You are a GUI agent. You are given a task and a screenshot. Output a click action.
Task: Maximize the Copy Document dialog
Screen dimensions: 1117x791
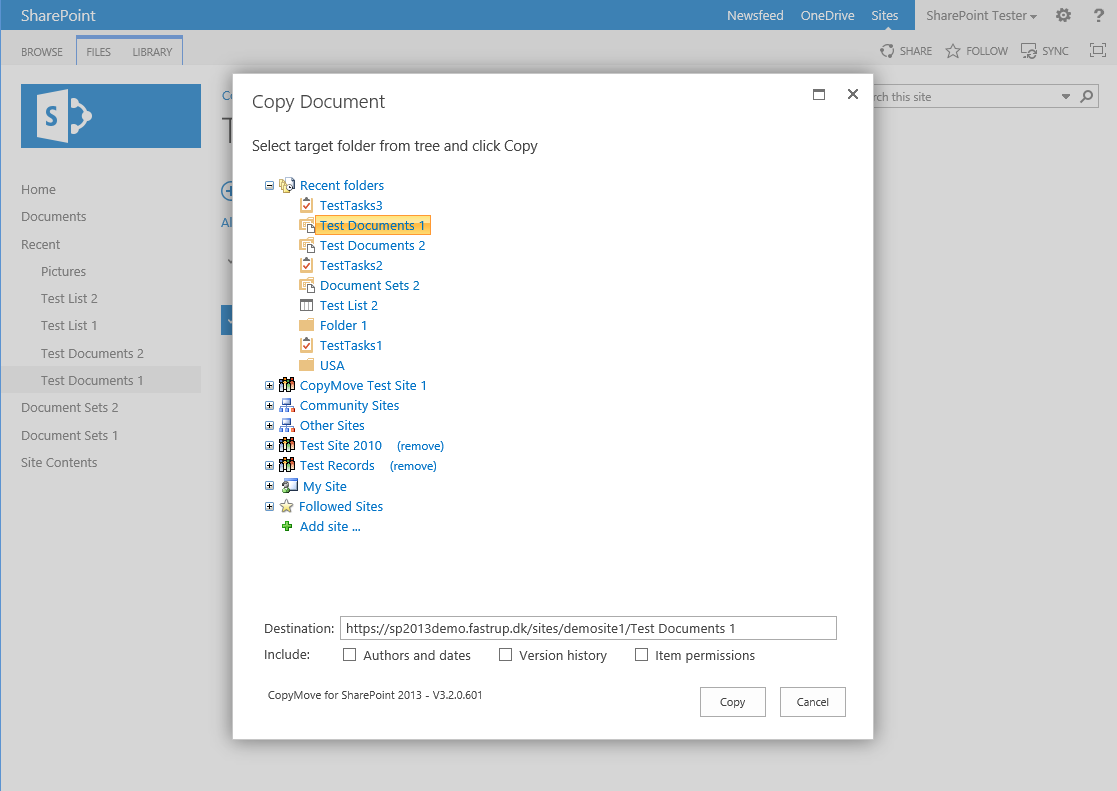coord(819,94)
